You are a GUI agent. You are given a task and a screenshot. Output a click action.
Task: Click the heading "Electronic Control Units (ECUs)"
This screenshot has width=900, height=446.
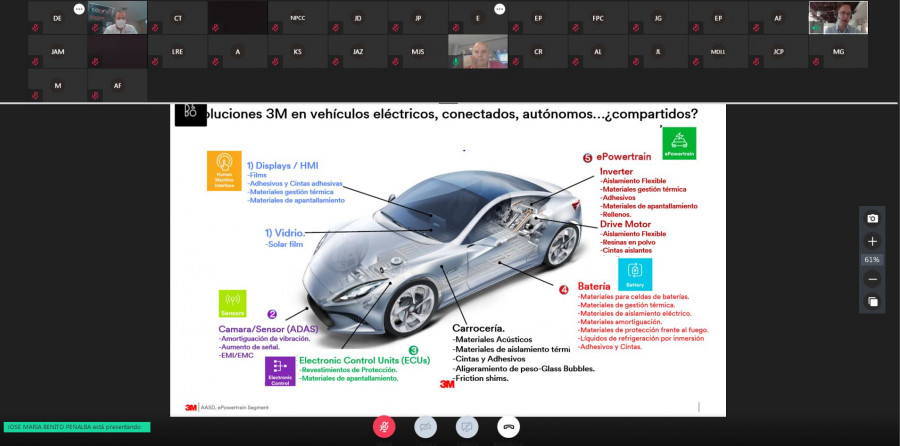pyautogui.click(x=364, y=360)
